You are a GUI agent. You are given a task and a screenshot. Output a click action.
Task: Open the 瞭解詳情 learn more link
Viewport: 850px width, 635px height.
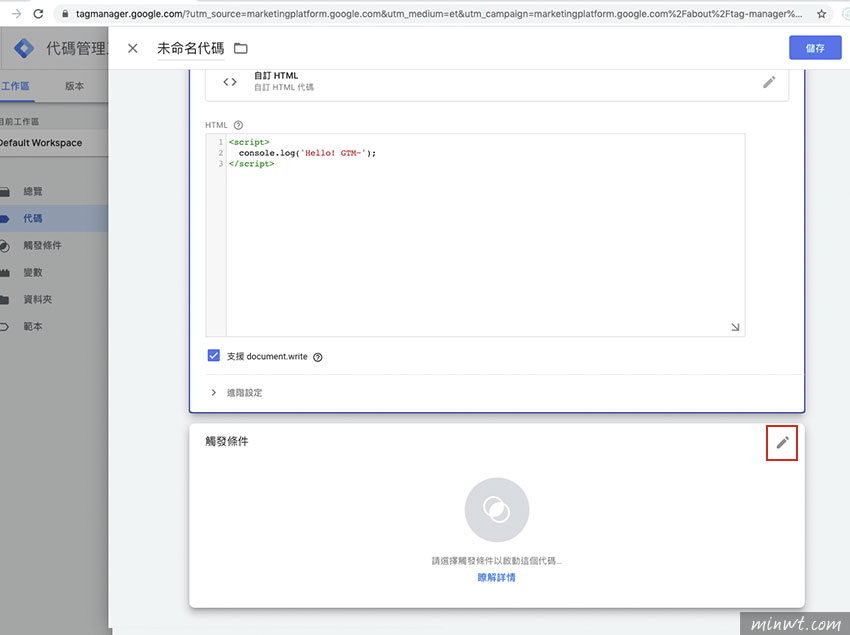click(x=497, y=578)
